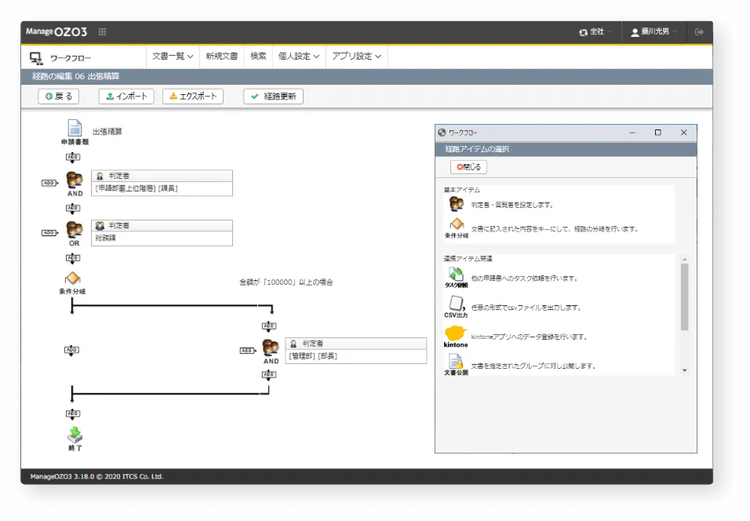Screen dimensions: 750x521
Task: Click the ManageOZO3 3.18.0 footer text
Action: pos(97,477)
